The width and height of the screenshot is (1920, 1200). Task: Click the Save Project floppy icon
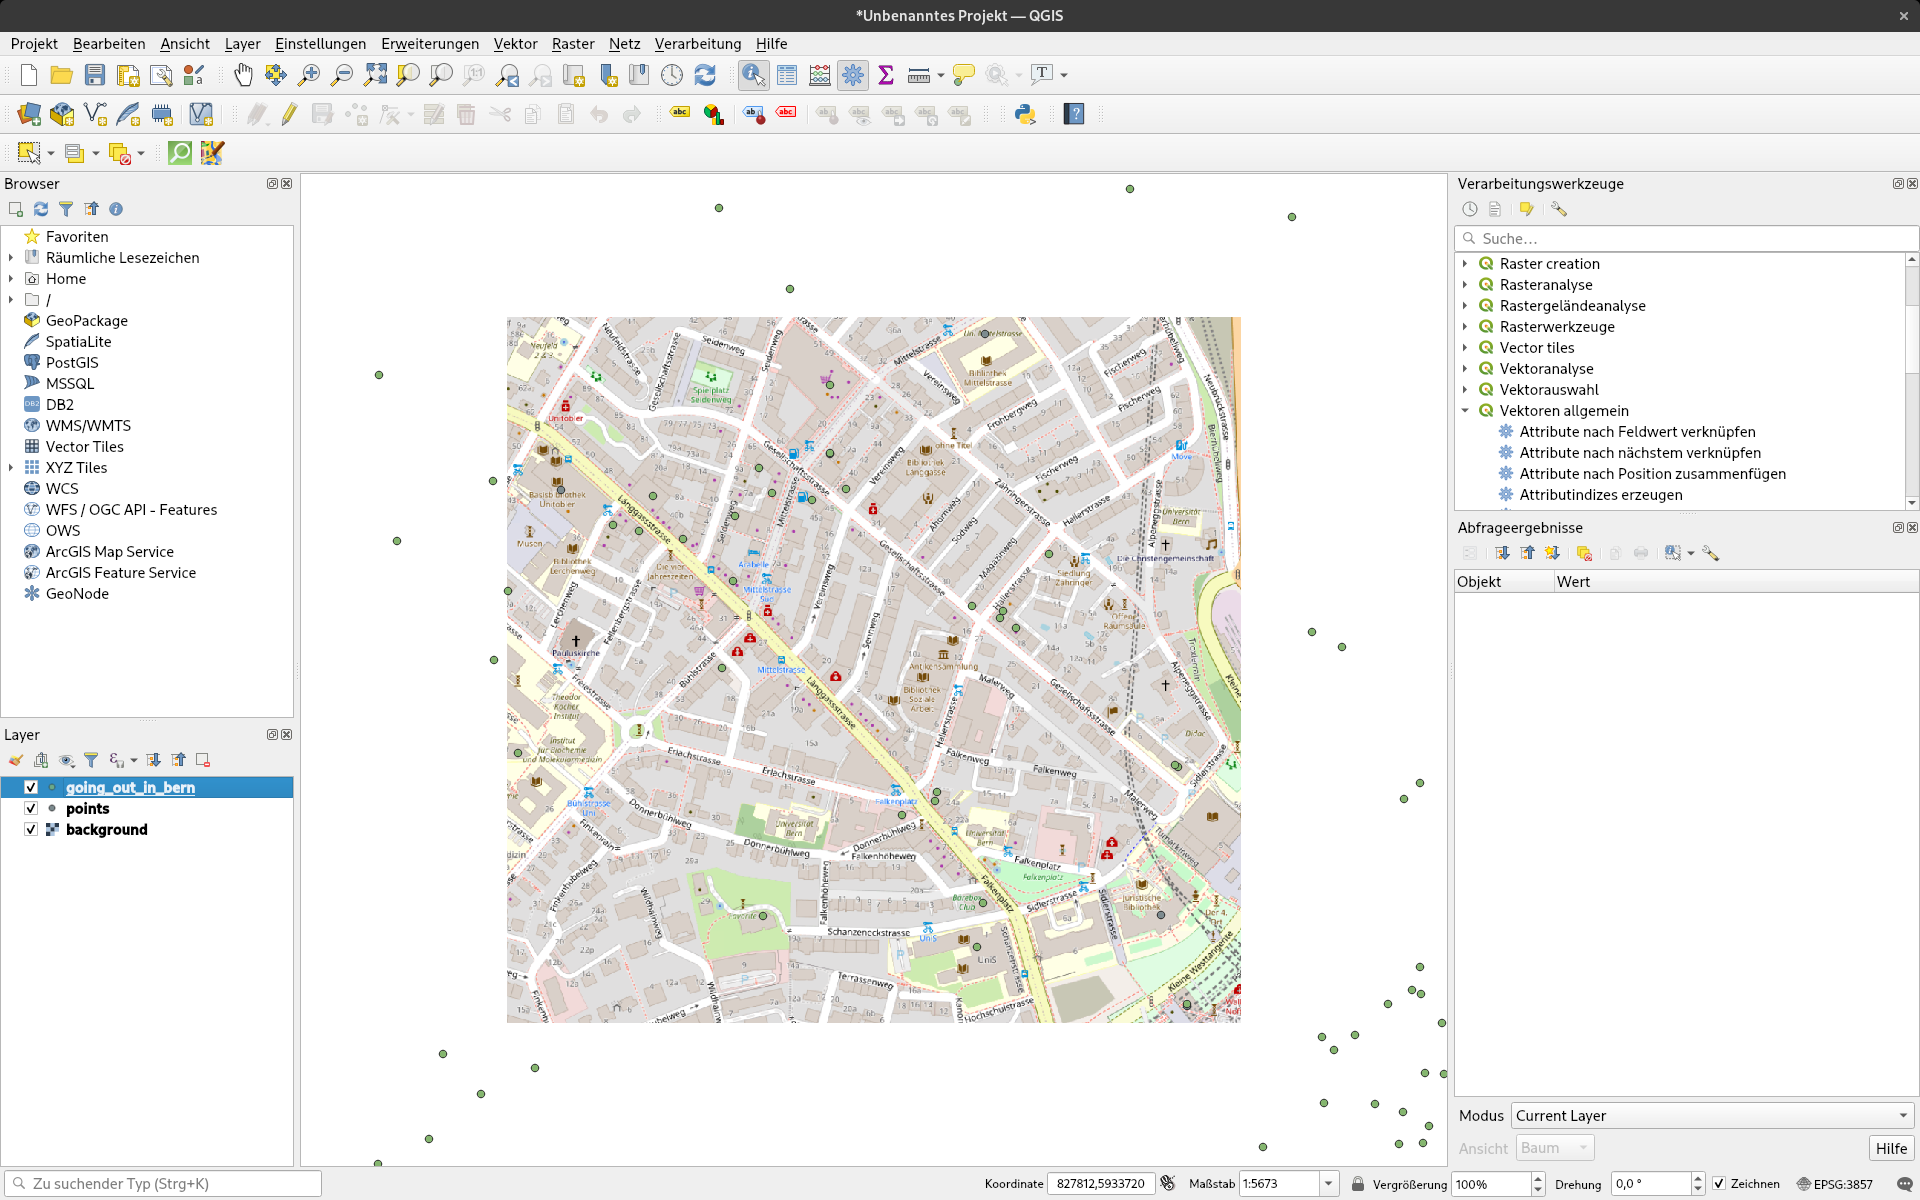pos(95,75)
